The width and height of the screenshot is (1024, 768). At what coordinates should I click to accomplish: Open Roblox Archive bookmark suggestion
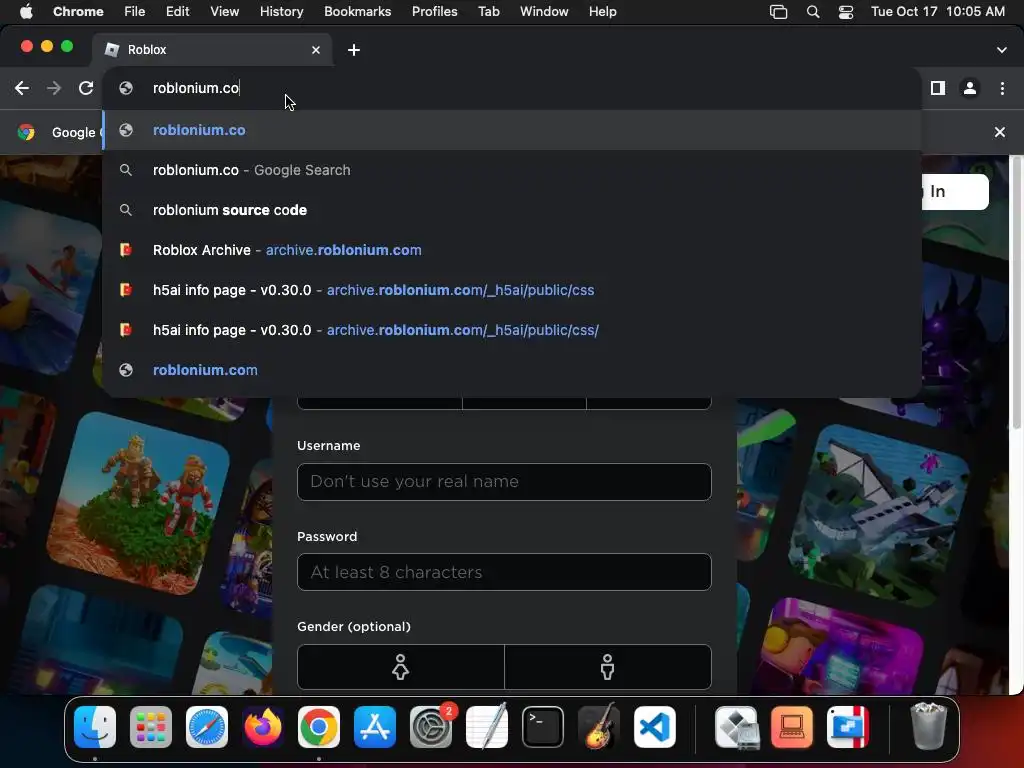(512, 250)
